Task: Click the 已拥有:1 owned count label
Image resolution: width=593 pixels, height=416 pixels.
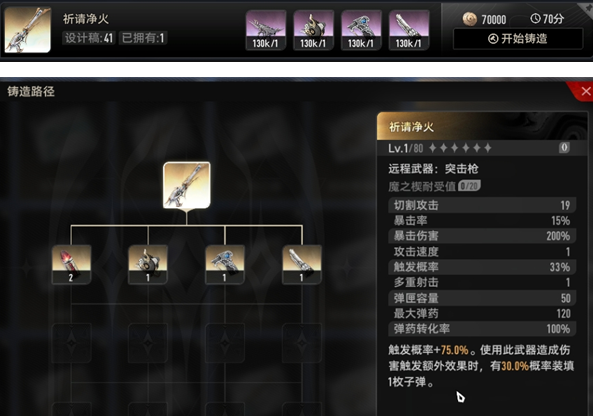Action: 143,38
